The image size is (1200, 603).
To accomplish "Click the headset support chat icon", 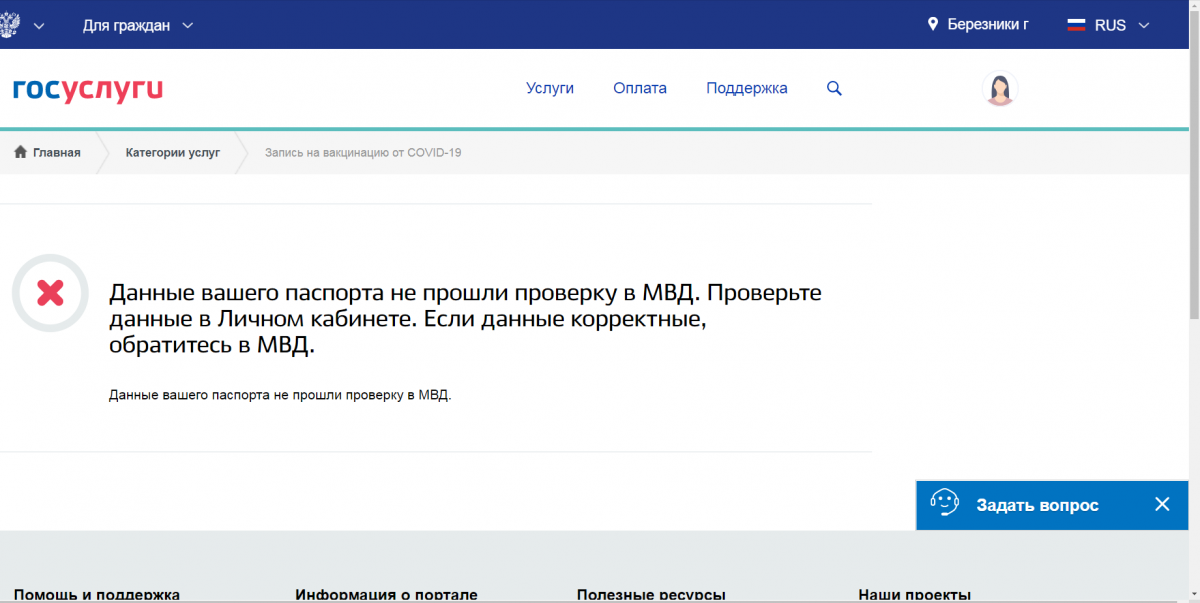I will click(944, 505).
